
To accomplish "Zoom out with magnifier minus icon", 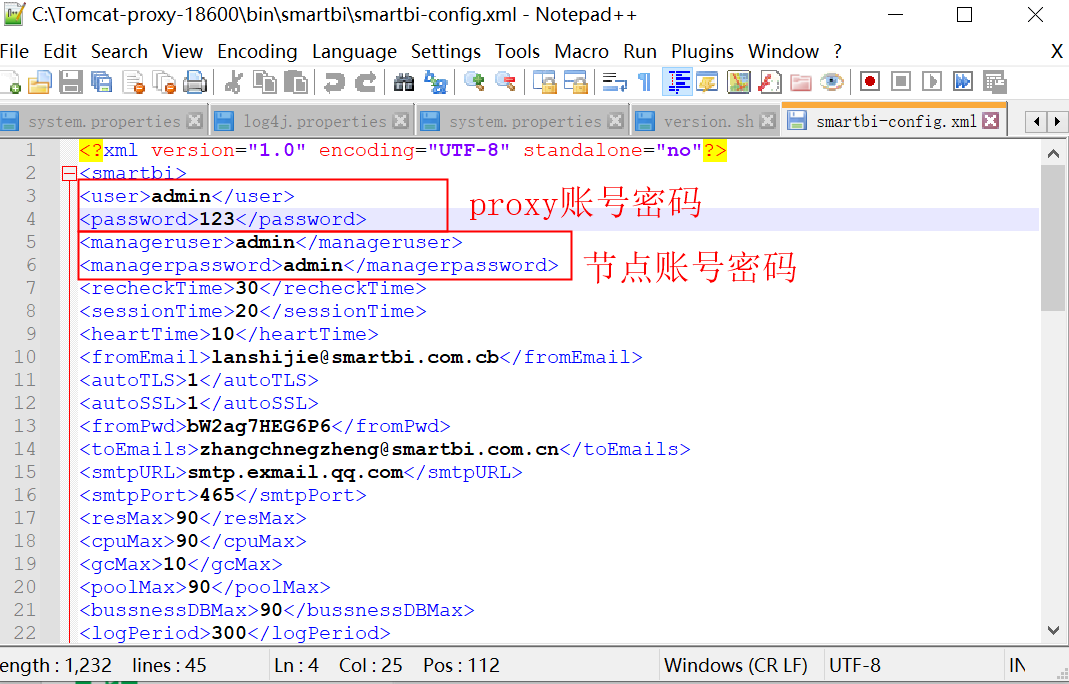I will 505,83.
